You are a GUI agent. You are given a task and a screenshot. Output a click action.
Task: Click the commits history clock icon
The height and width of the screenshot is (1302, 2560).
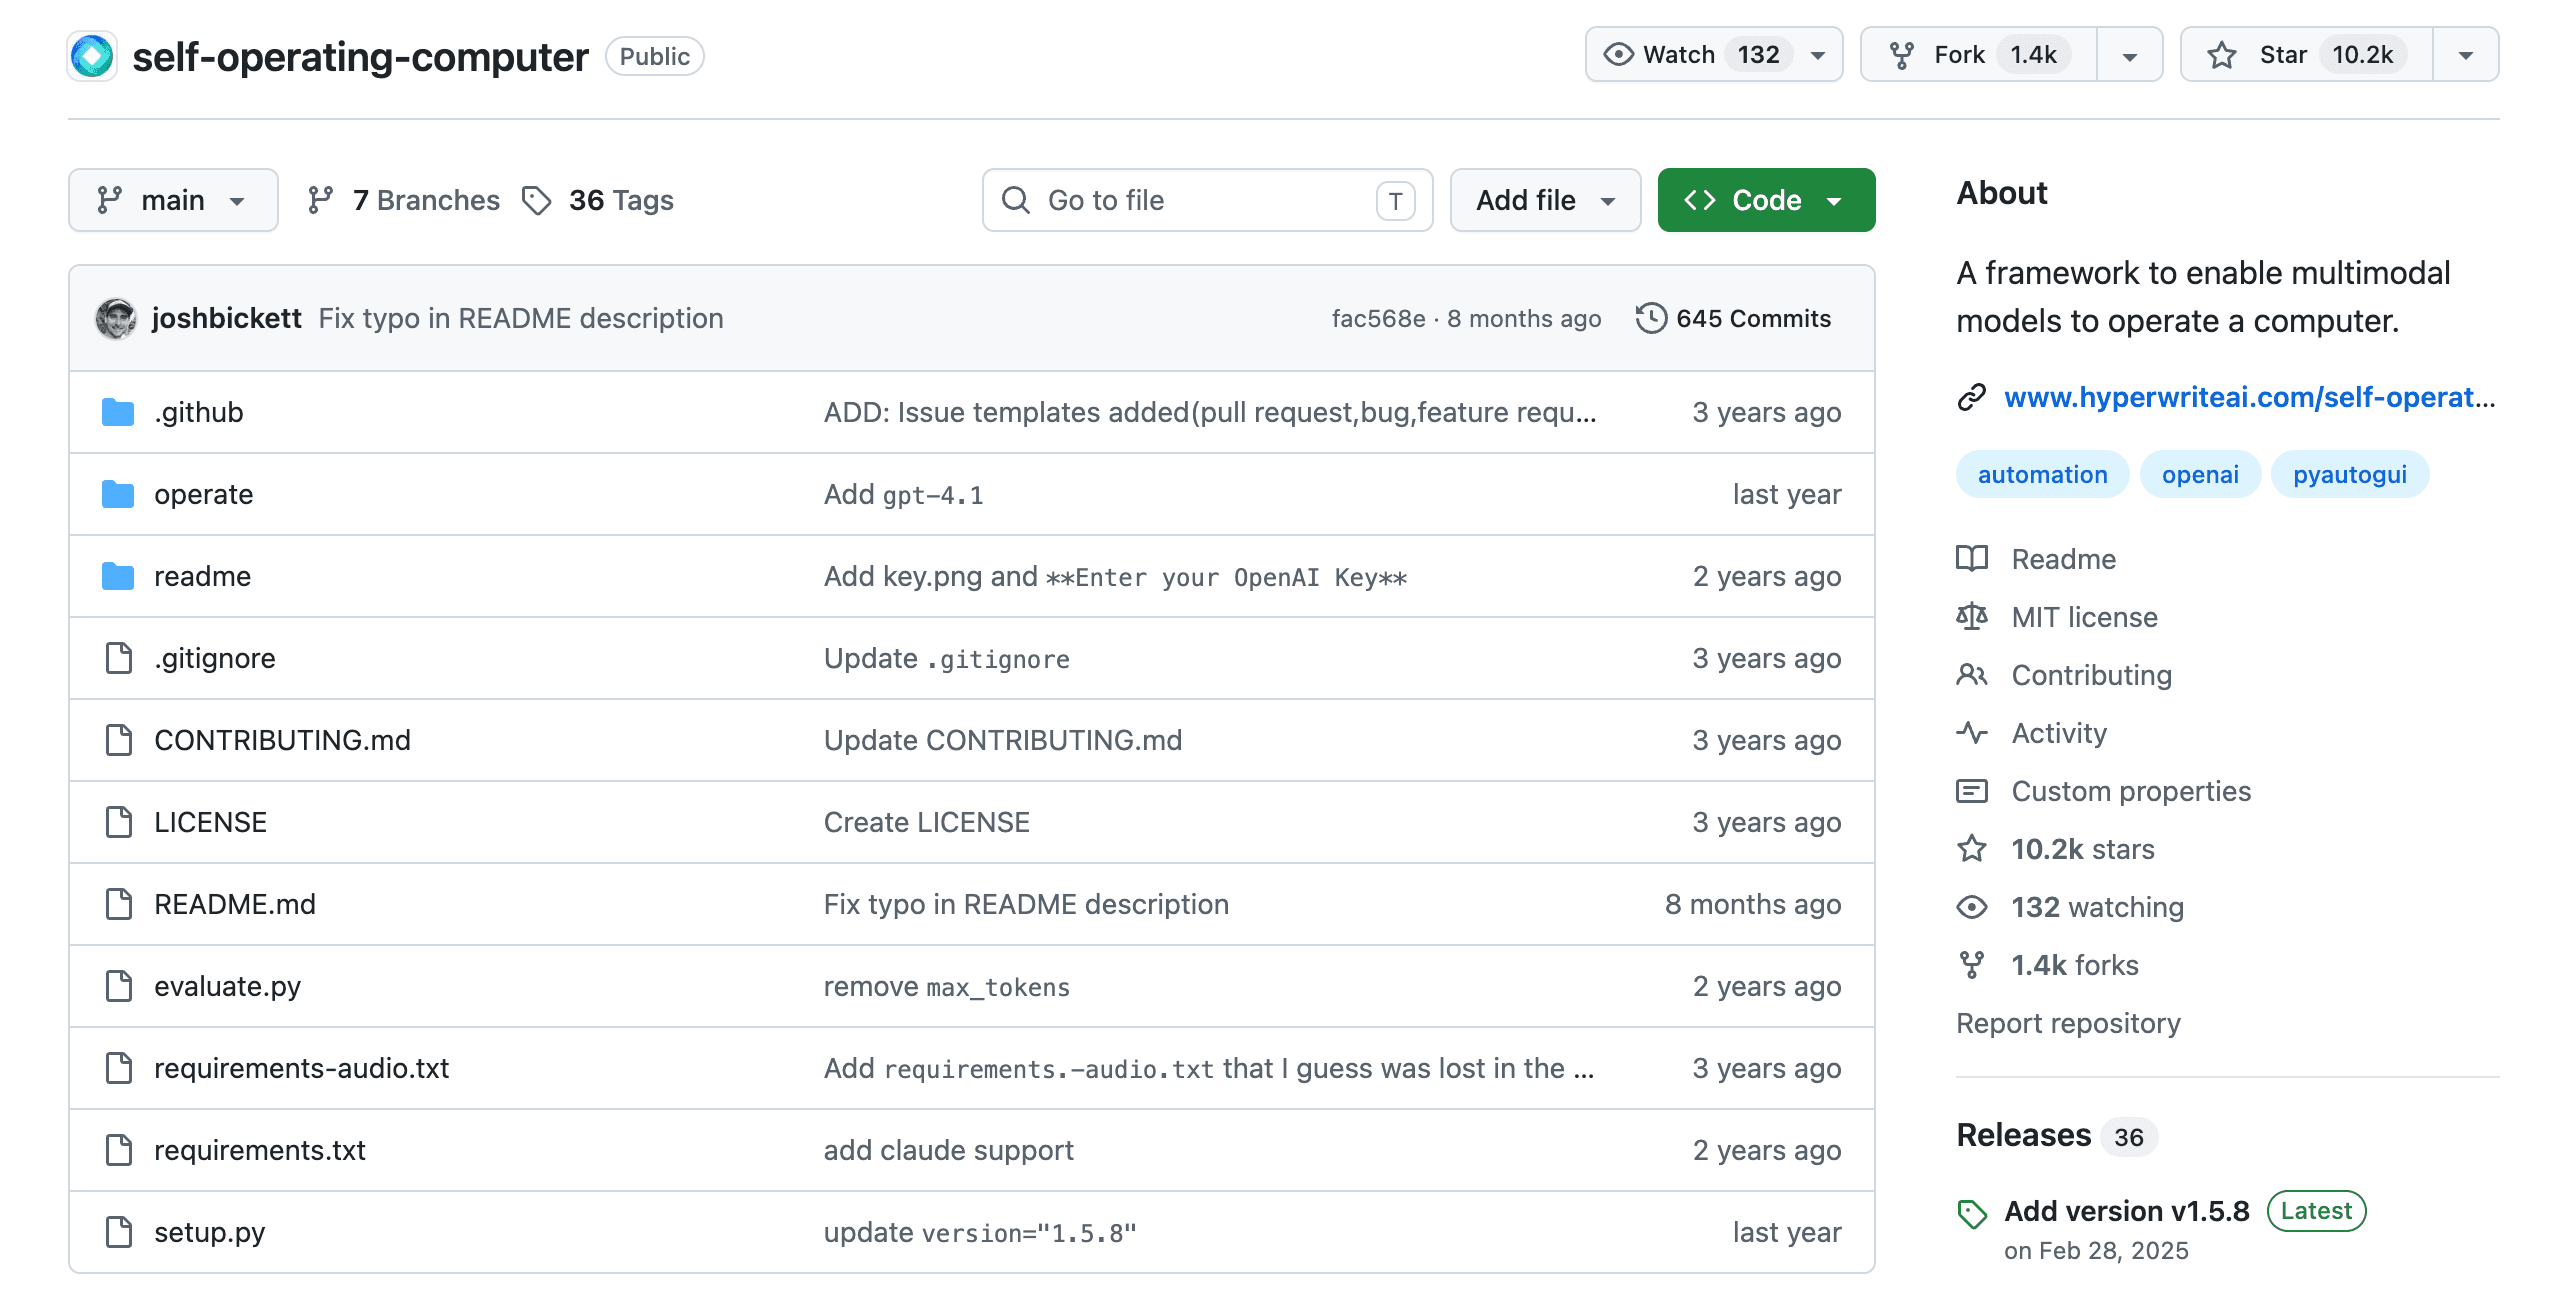coord(1651,318)
